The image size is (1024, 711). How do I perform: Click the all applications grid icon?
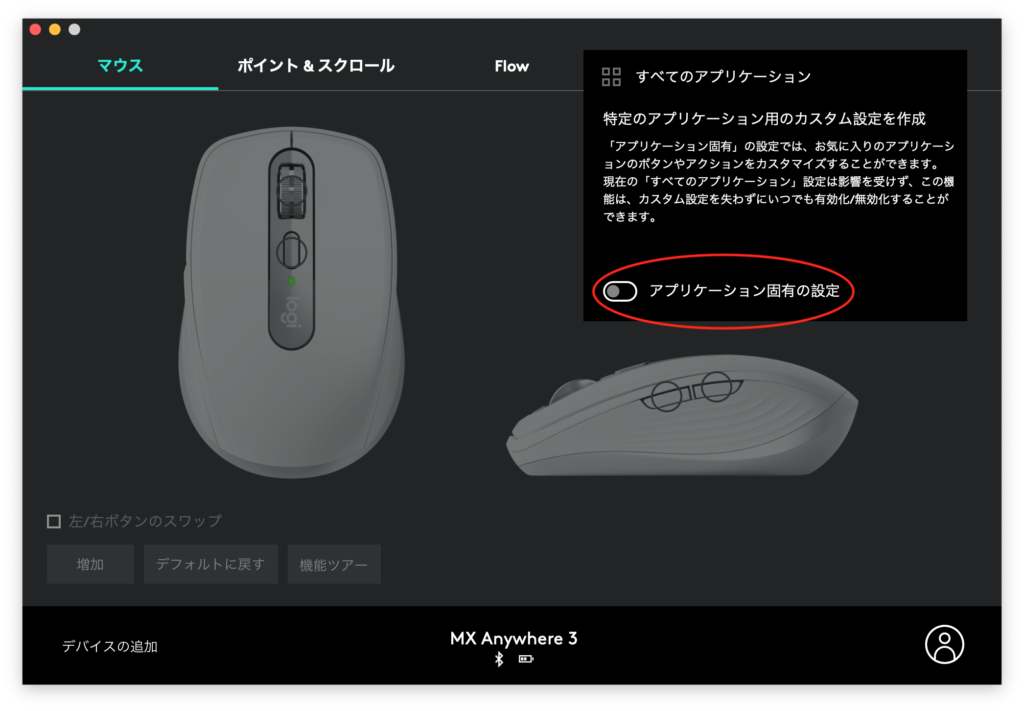611,76
